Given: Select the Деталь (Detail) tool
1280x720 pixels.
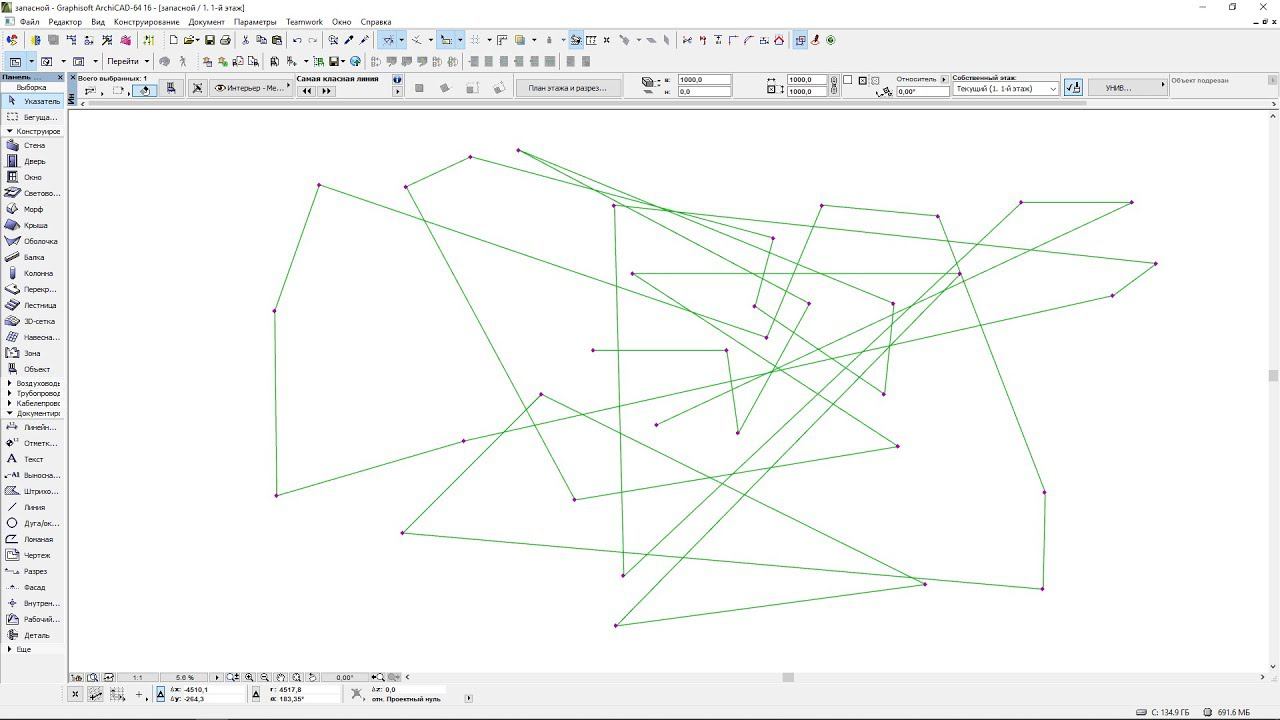Looking at the screenshot, I should pyautogui.click(x=33, y=635).
